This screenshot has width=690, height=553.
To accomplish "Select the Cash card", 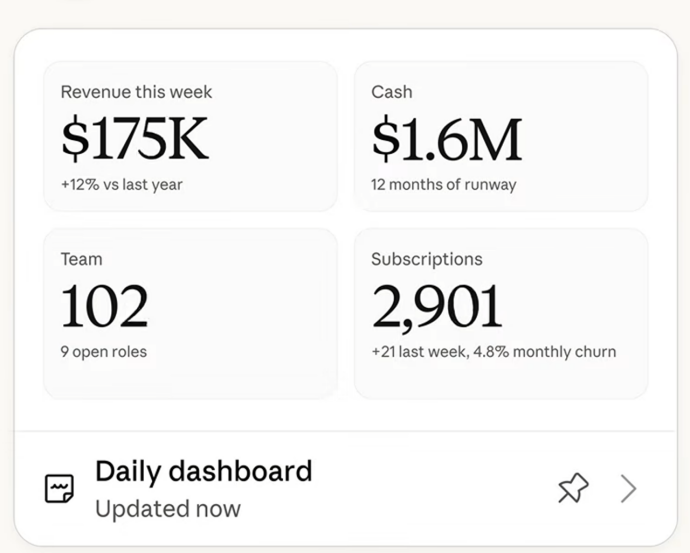I will coord(501,136).
